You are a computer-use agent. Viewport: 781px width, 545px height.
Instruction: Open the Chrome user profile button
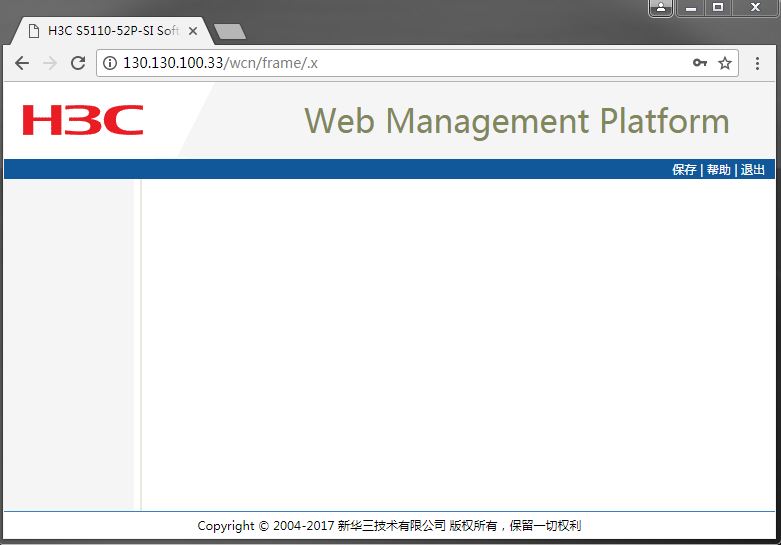click(661, 8)
